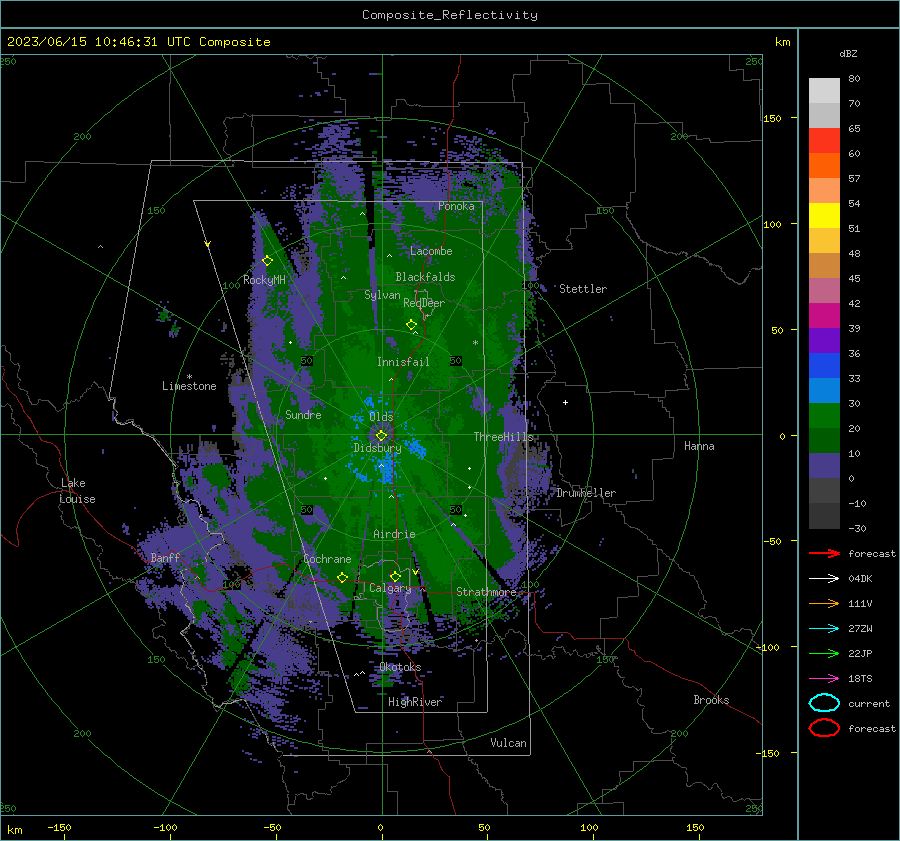Click the -150 tick on bottom axis
The width and height of the screenshot is (900, 841).
[x=59, y=827]
